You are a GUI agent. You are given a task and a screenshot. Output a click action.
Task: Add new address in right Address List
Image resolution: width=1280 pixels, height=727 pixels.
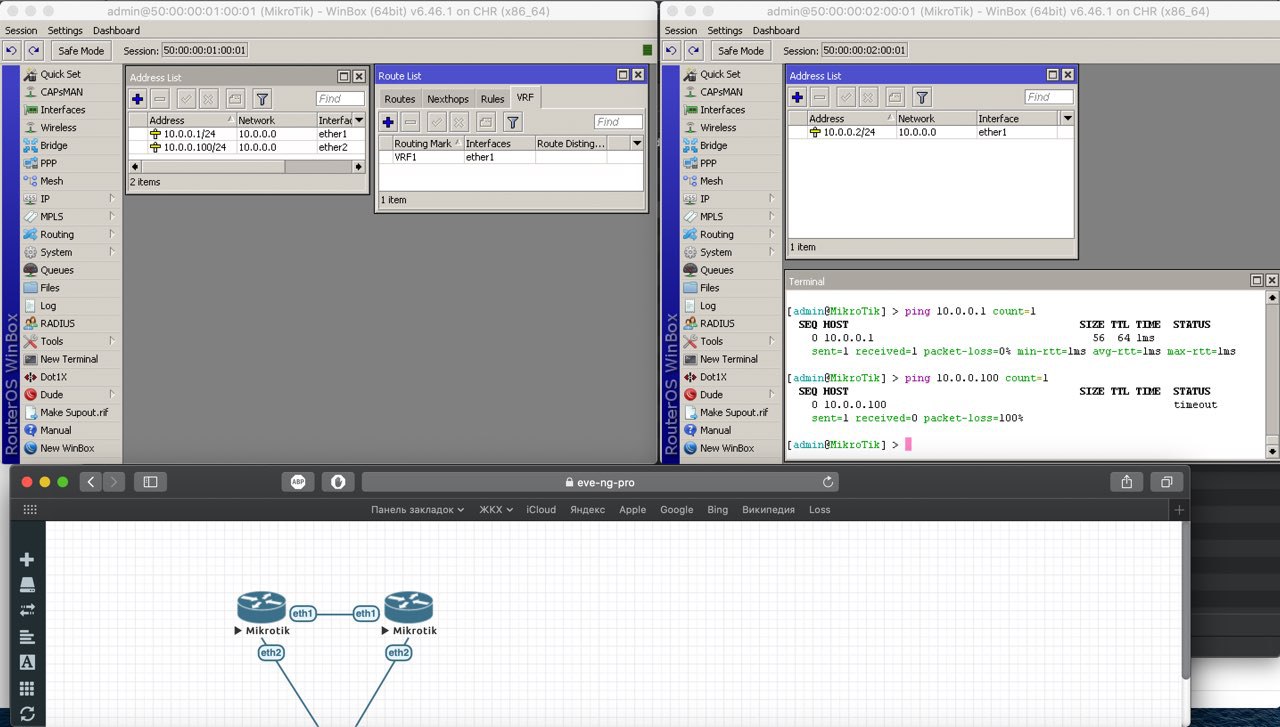(797, 97)
